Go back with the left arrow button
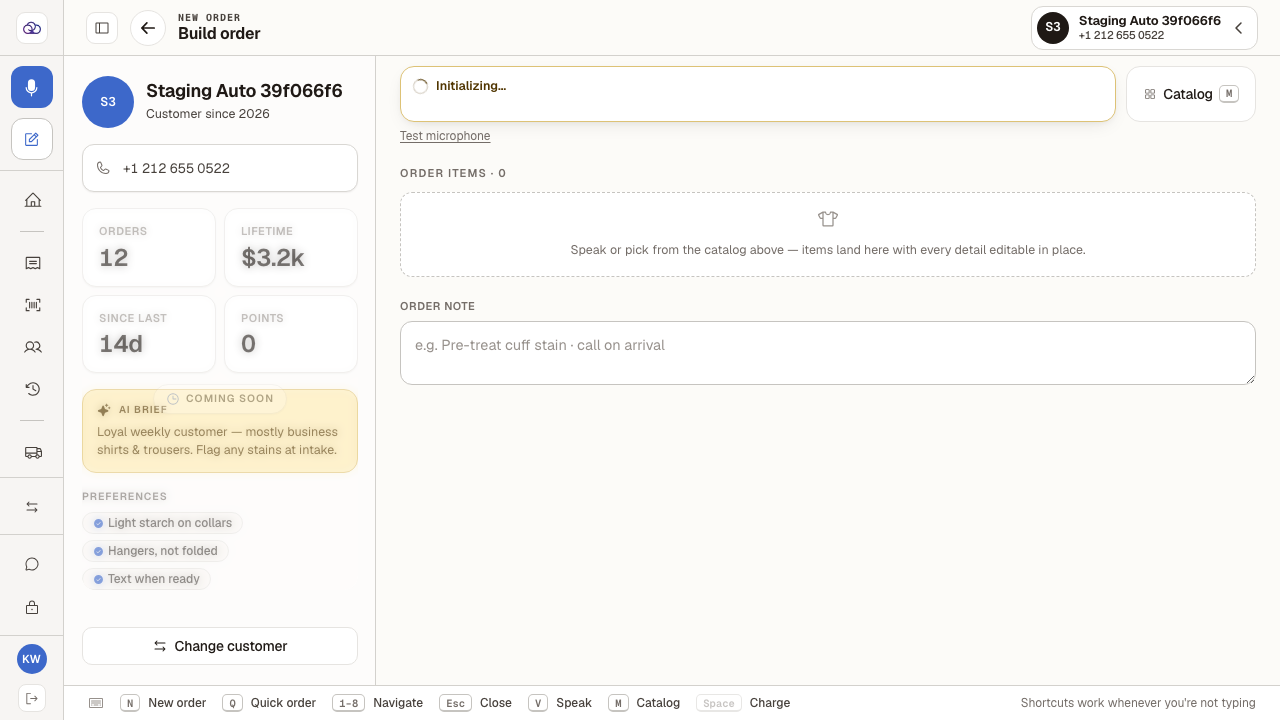Viewport: 1280px width, 720px height. click(148, 28)
